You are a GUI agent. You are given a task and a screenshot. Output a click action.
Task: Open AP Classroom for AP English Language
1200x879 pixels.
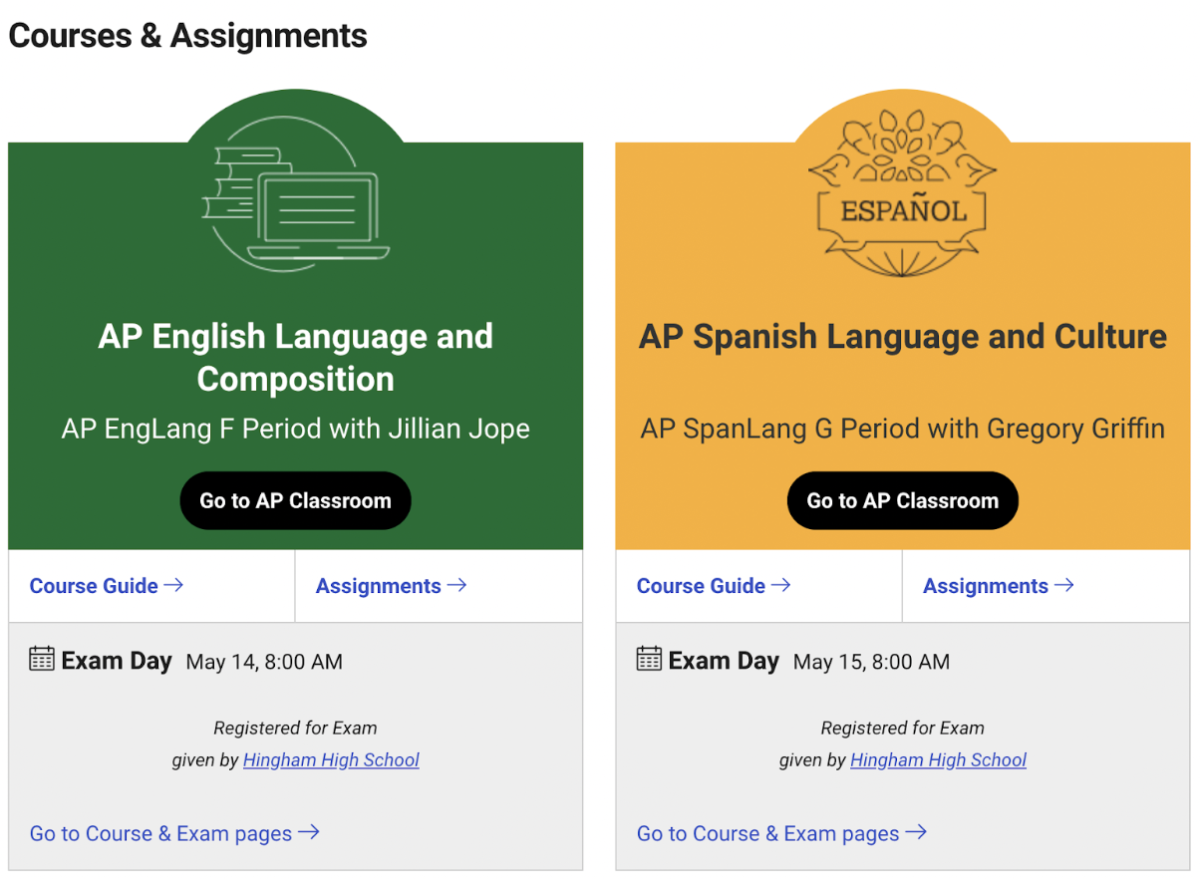point(295,500)
